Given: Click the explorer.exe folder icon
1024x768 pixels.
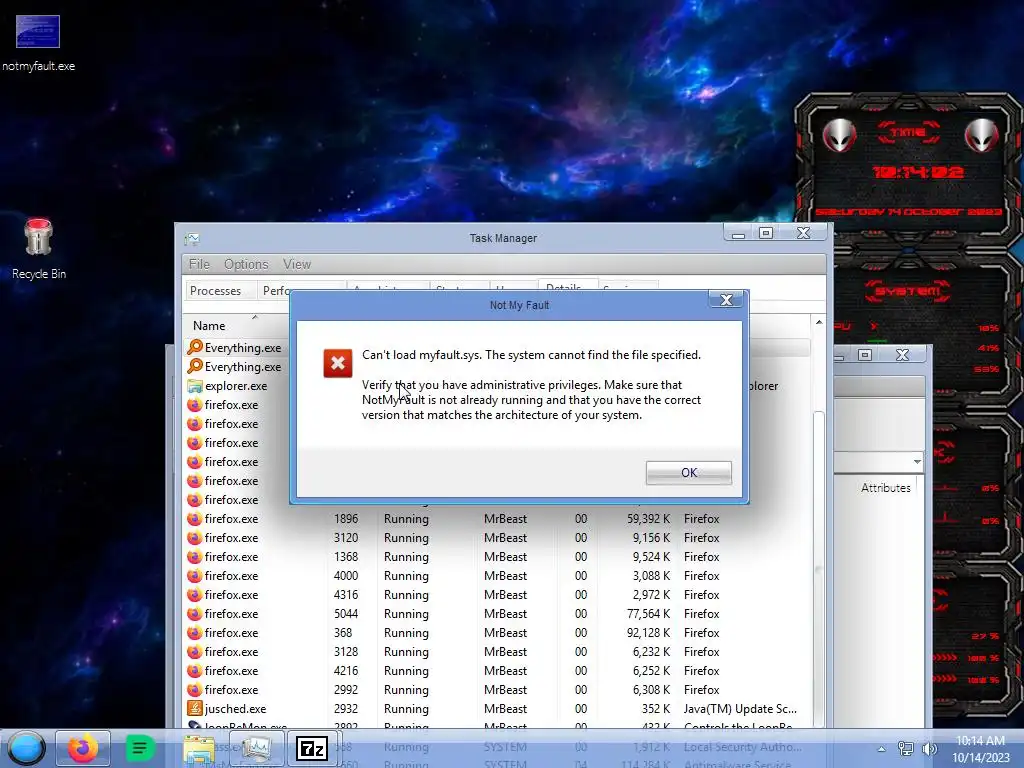Looking at the screenshot, I should coord(195,385).
